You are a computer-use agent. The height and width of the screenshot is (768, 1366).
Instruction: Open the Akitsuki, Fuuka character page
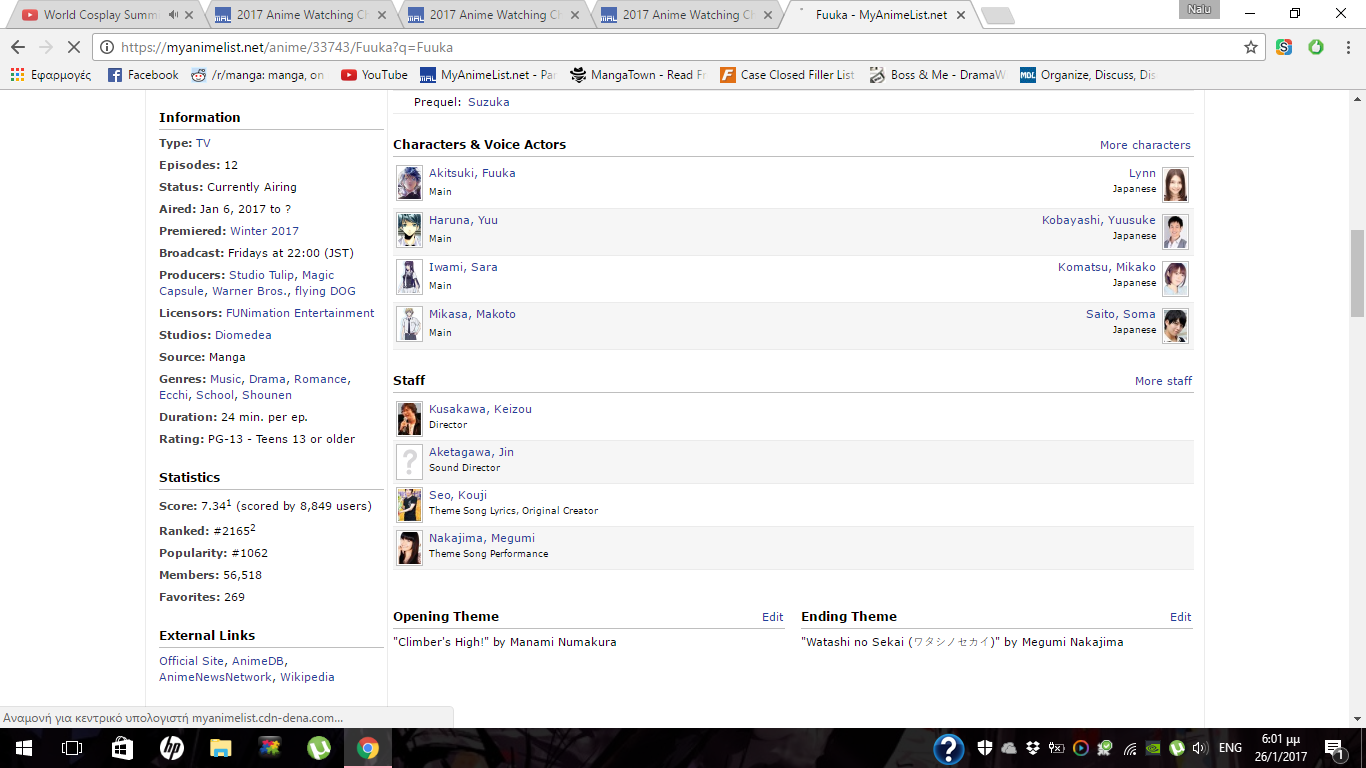pyautogui.click(x=472, y=173)
